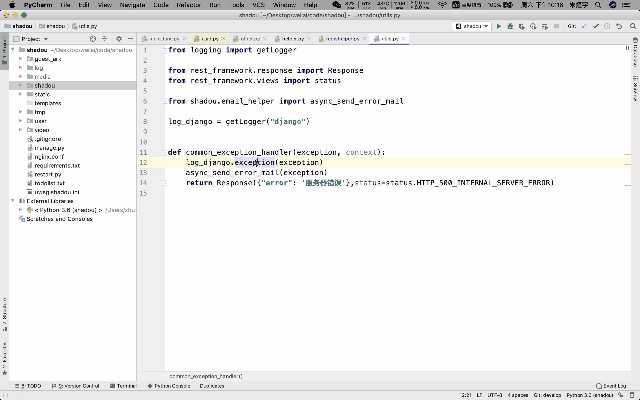The image size is (640, 400).
Task: Select nginx.conf in project tree
Action: pyautogui.click(x=49, y=156)
